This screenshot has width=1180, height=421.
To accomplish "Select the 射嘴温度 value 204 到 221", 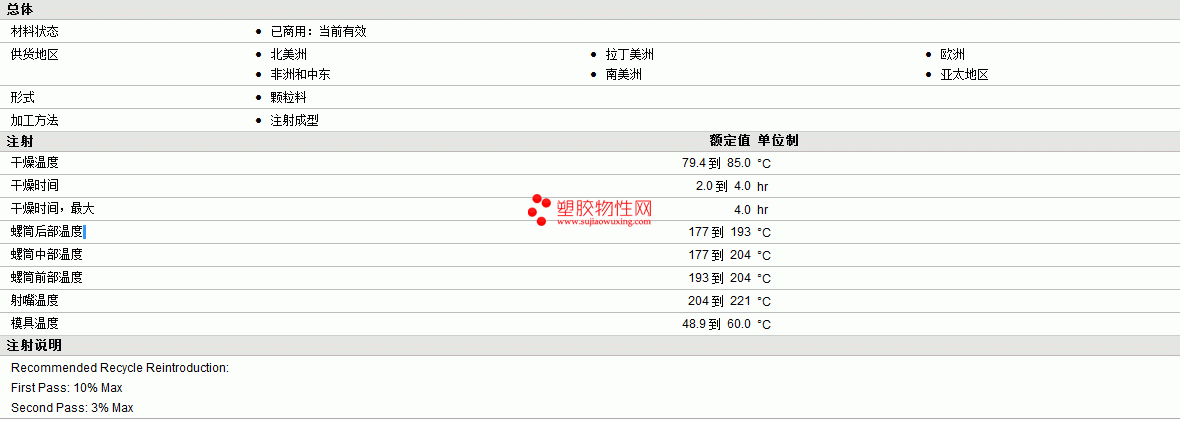I will click(719, 301).
